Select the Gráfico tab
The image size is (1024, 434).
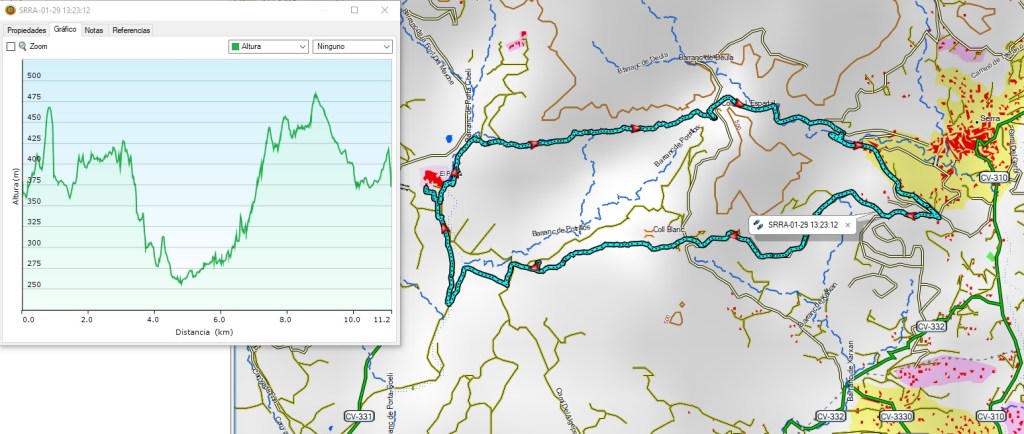[x=66, y=30]
